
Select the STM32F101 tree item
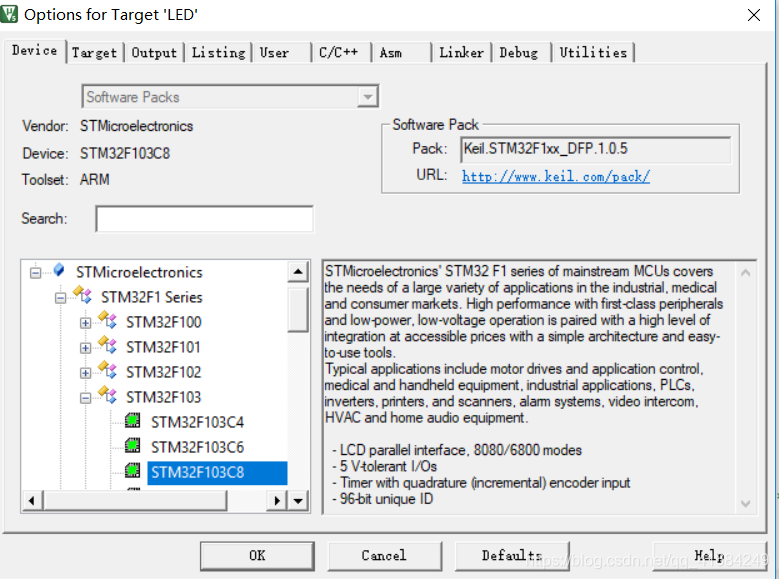[x=163, y=347]
